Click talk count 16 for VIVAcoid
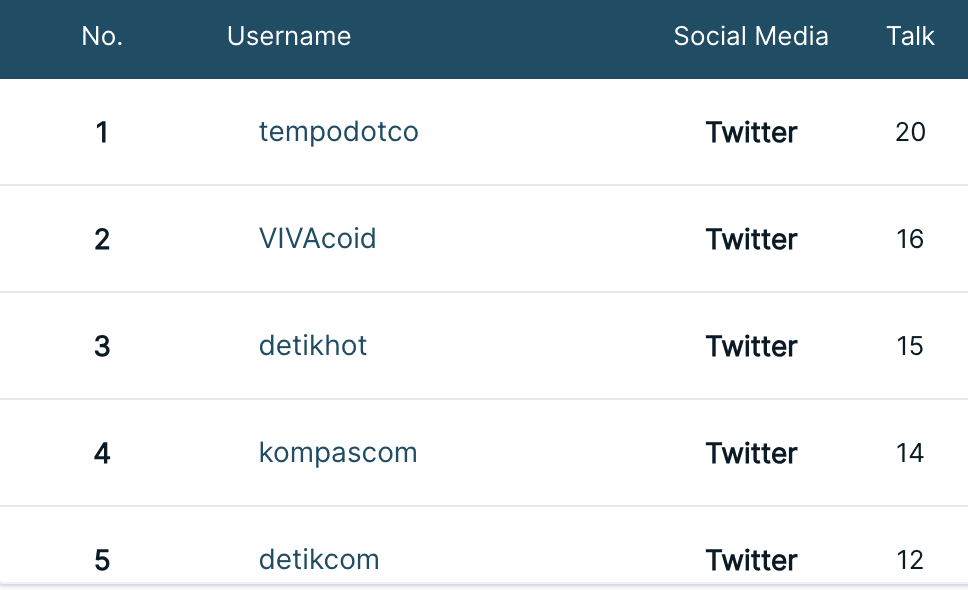The height and width of the screenshot is (590, 968). click(911, 239)
